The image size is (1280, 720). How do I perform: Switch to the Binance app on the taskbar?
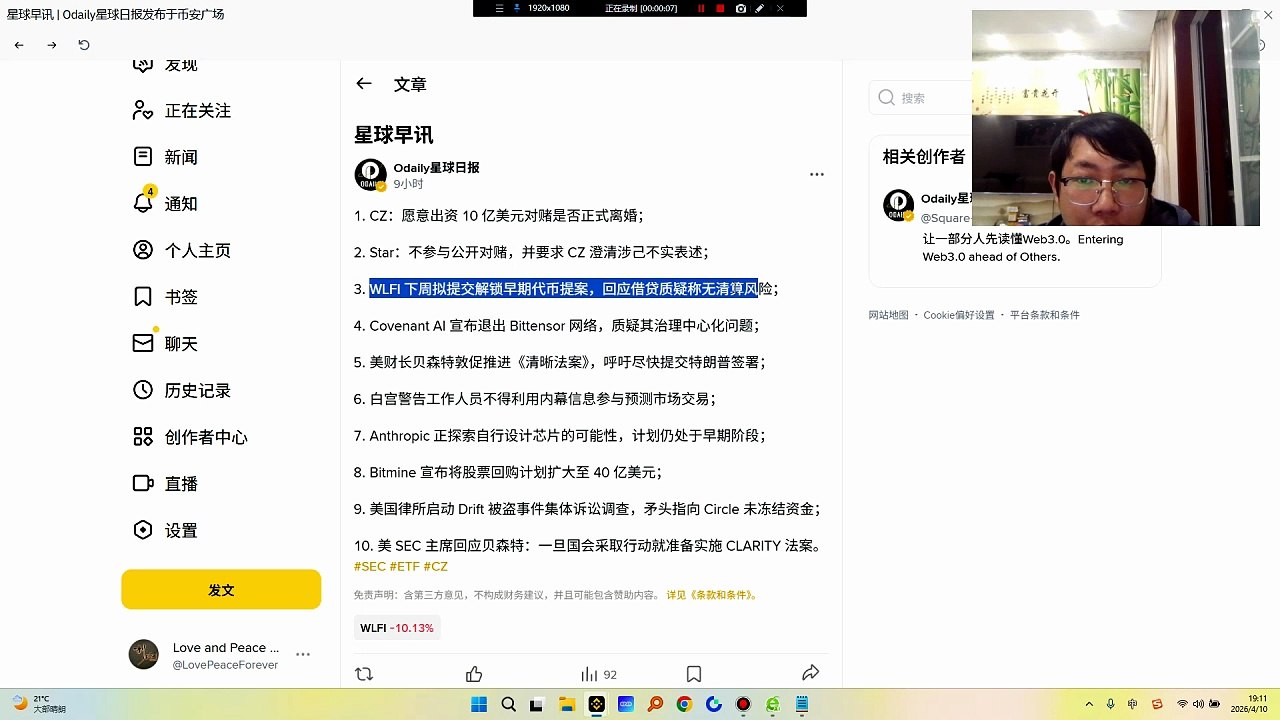pos(597,705)
